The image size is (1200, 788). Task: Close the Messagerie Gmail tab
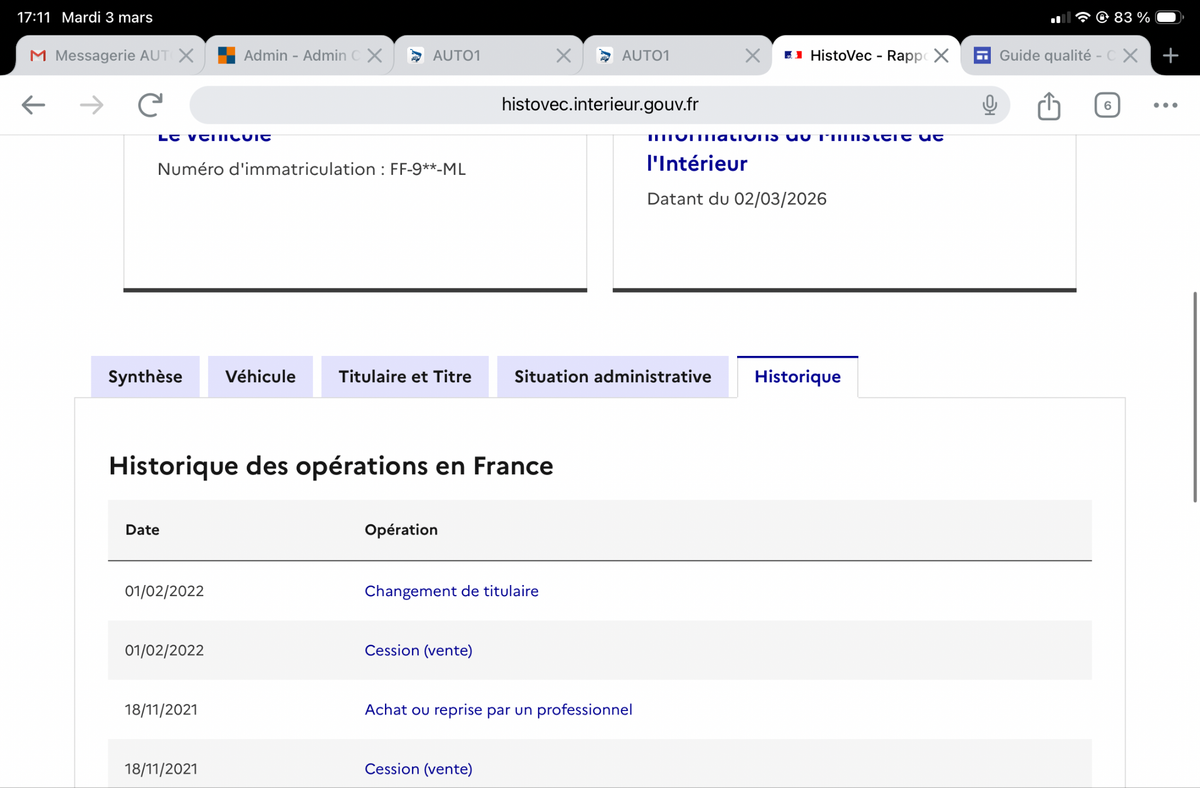pyautogui.click(x=186, y=56)
